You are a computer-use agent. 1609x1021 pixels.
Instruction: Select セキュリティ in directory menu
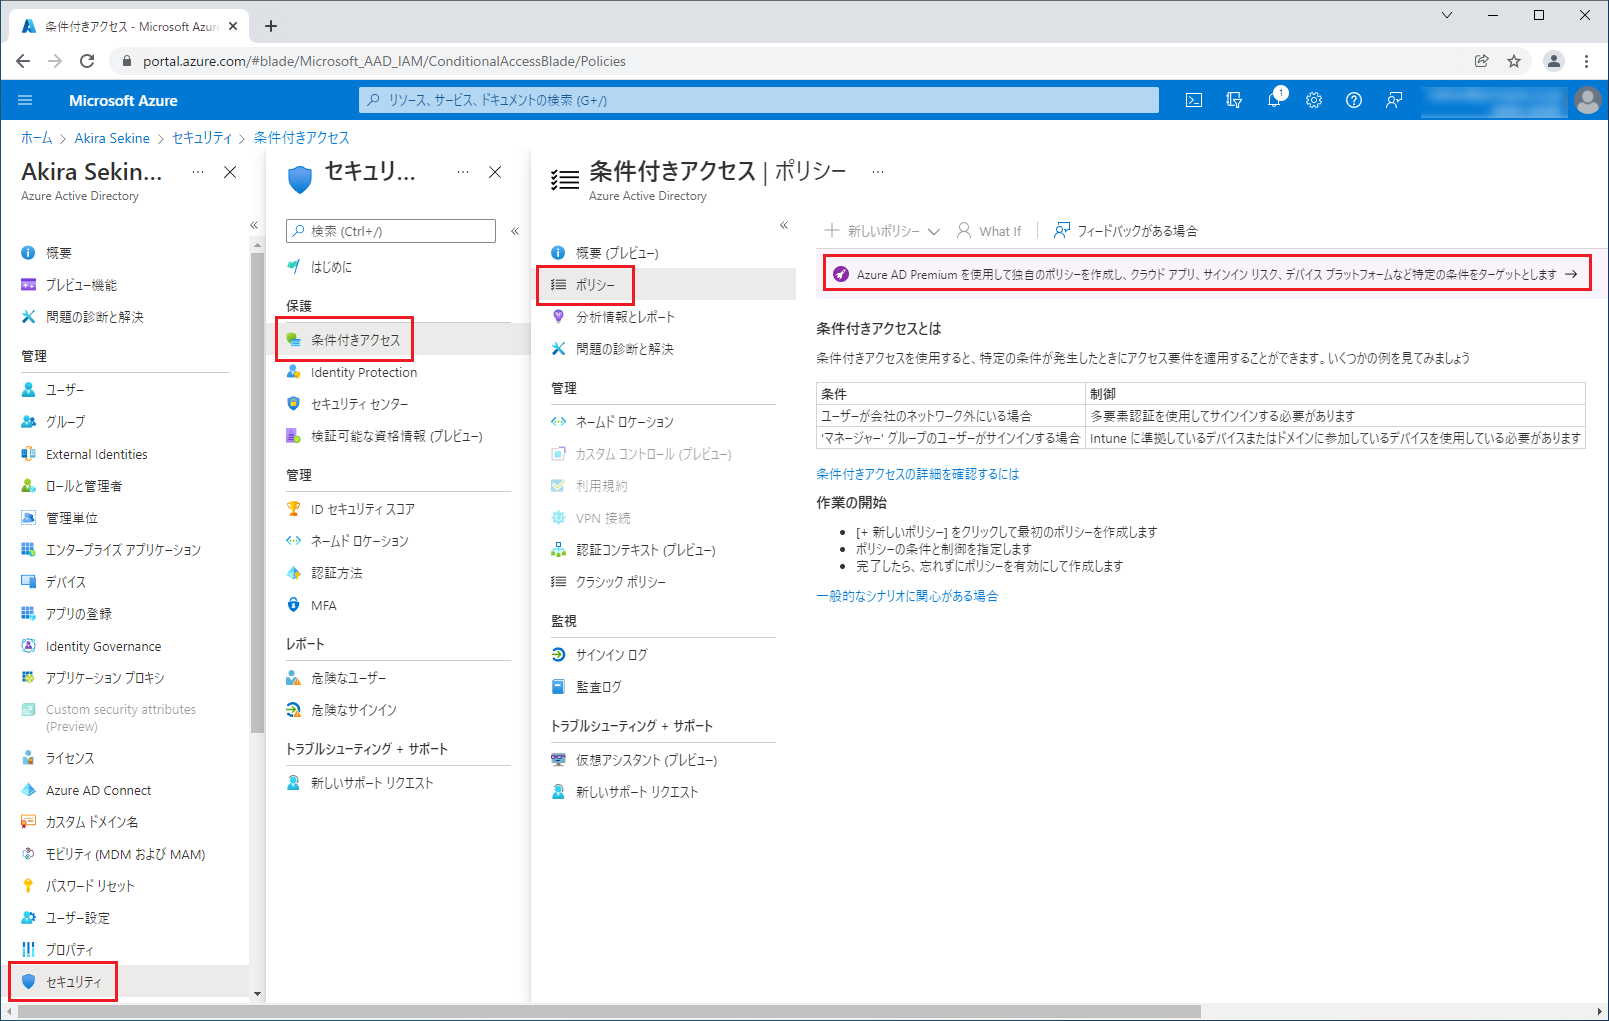pyautogui.click(x=125, y=982)
